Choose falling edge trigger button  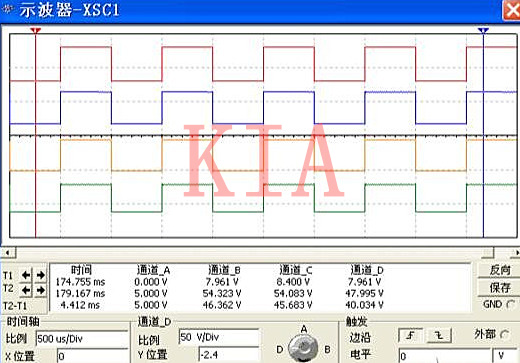(x=439, y=335)
